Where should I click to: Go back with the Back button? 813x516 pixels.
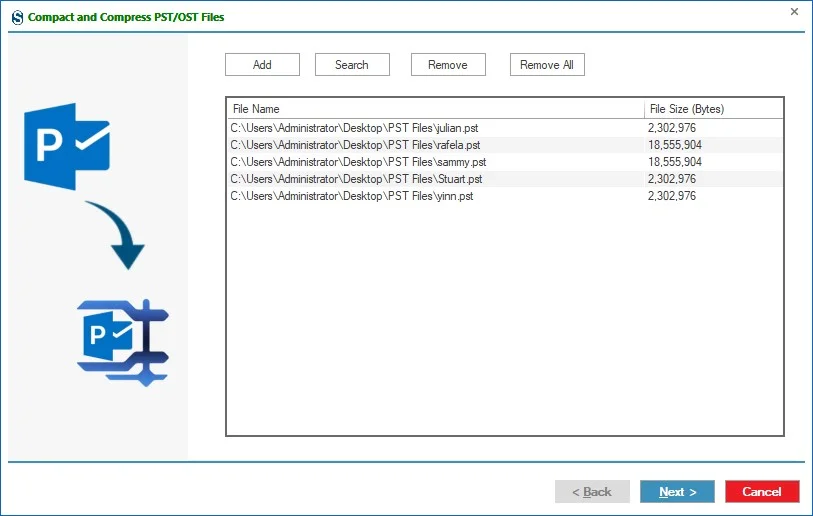pos(592,492)
